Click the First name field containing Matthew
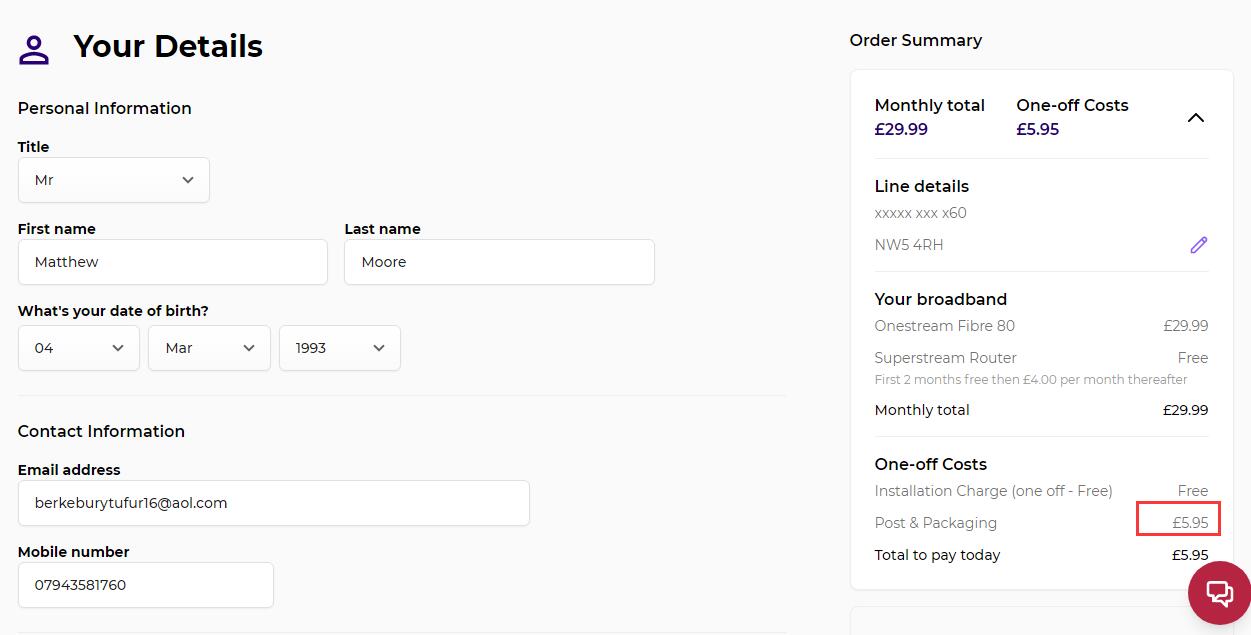Screen dimensions: 1251x635 point(173,262)
